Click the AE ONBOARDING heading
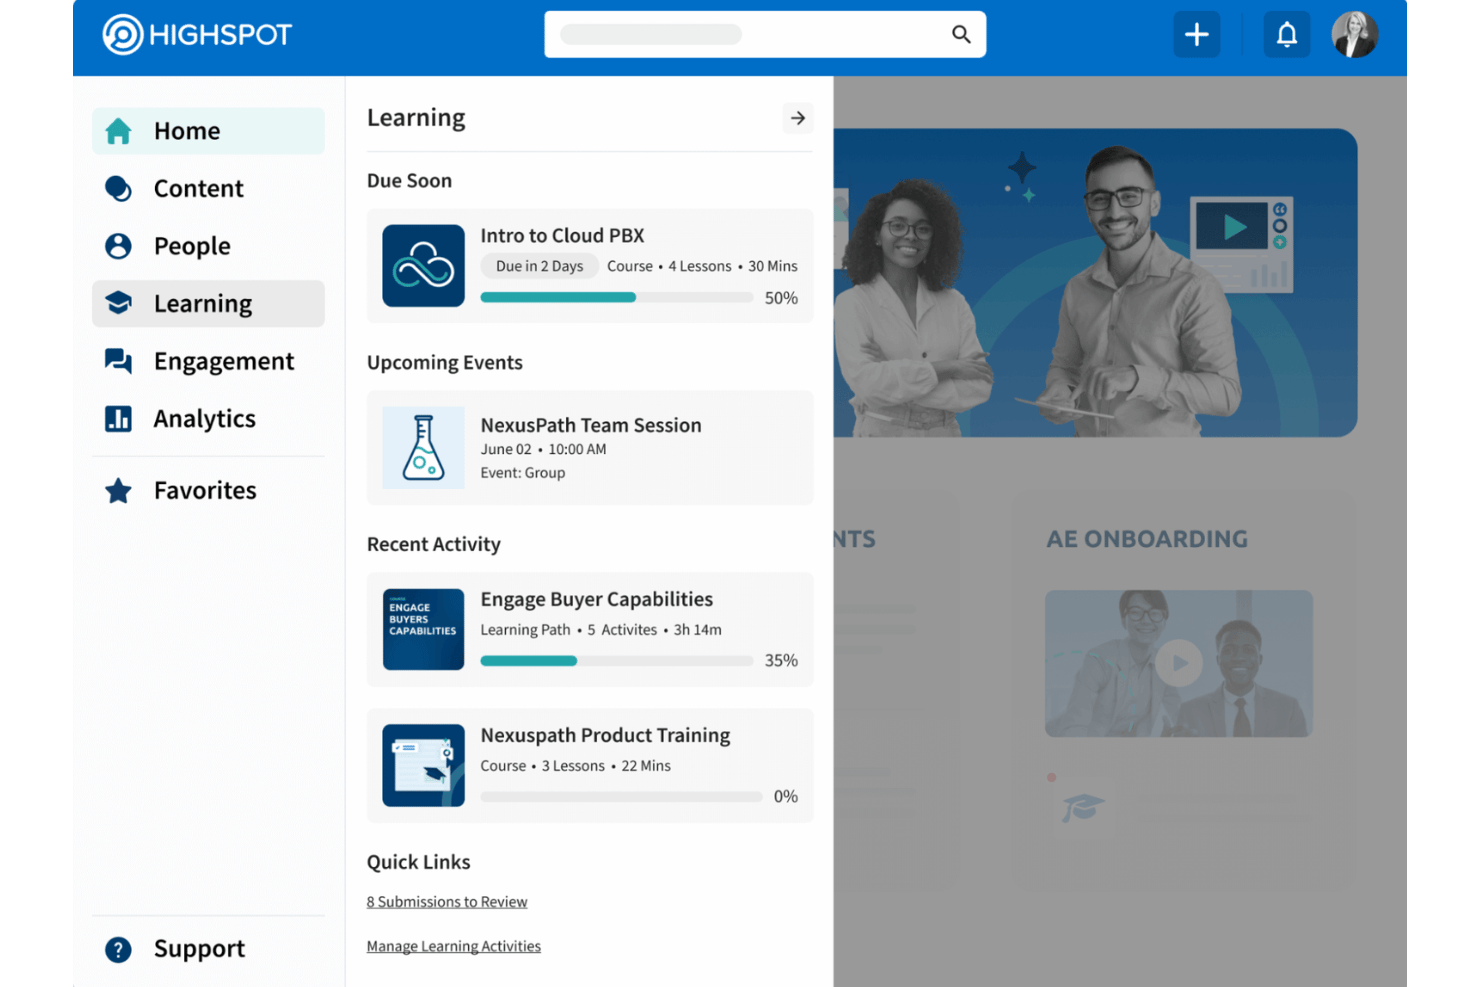Screen dimensions: 1480x987 click(x=1147, y=539)
